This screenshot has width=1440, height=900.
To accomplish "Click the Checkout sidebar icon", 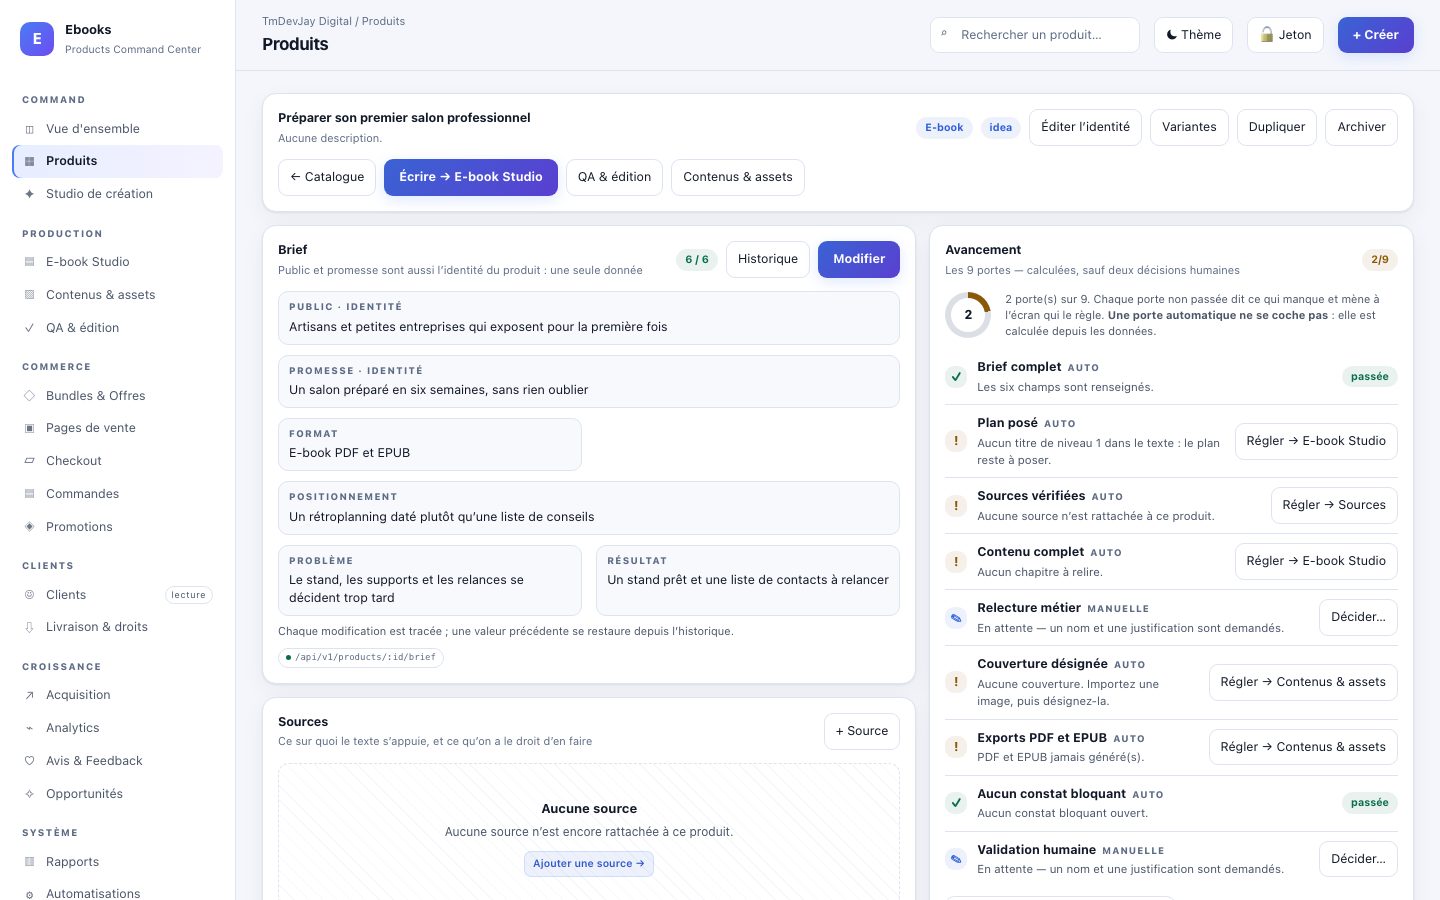I will pos(29,461).
